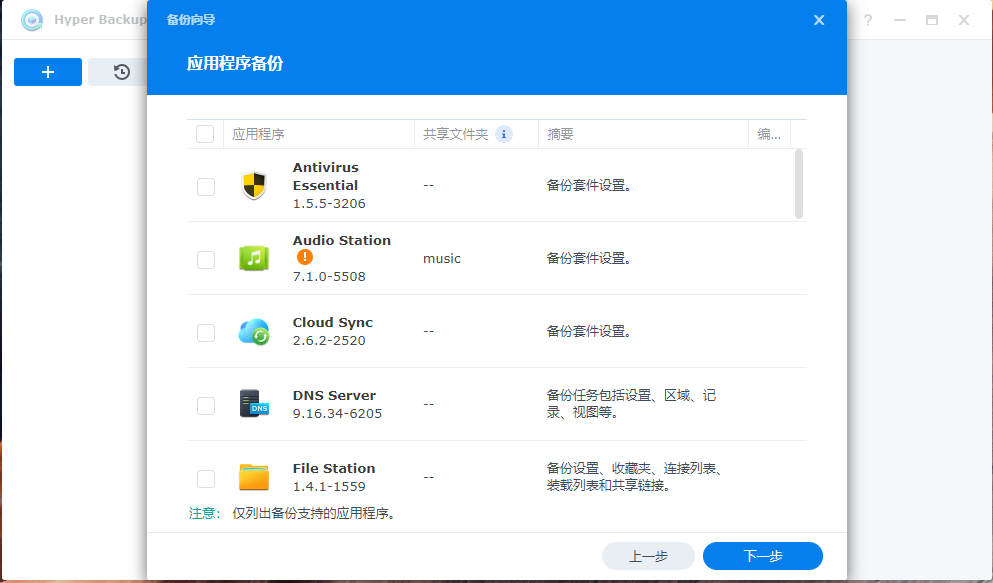
Task: Check the File Station checkbox
Action: tap(206, 479)
